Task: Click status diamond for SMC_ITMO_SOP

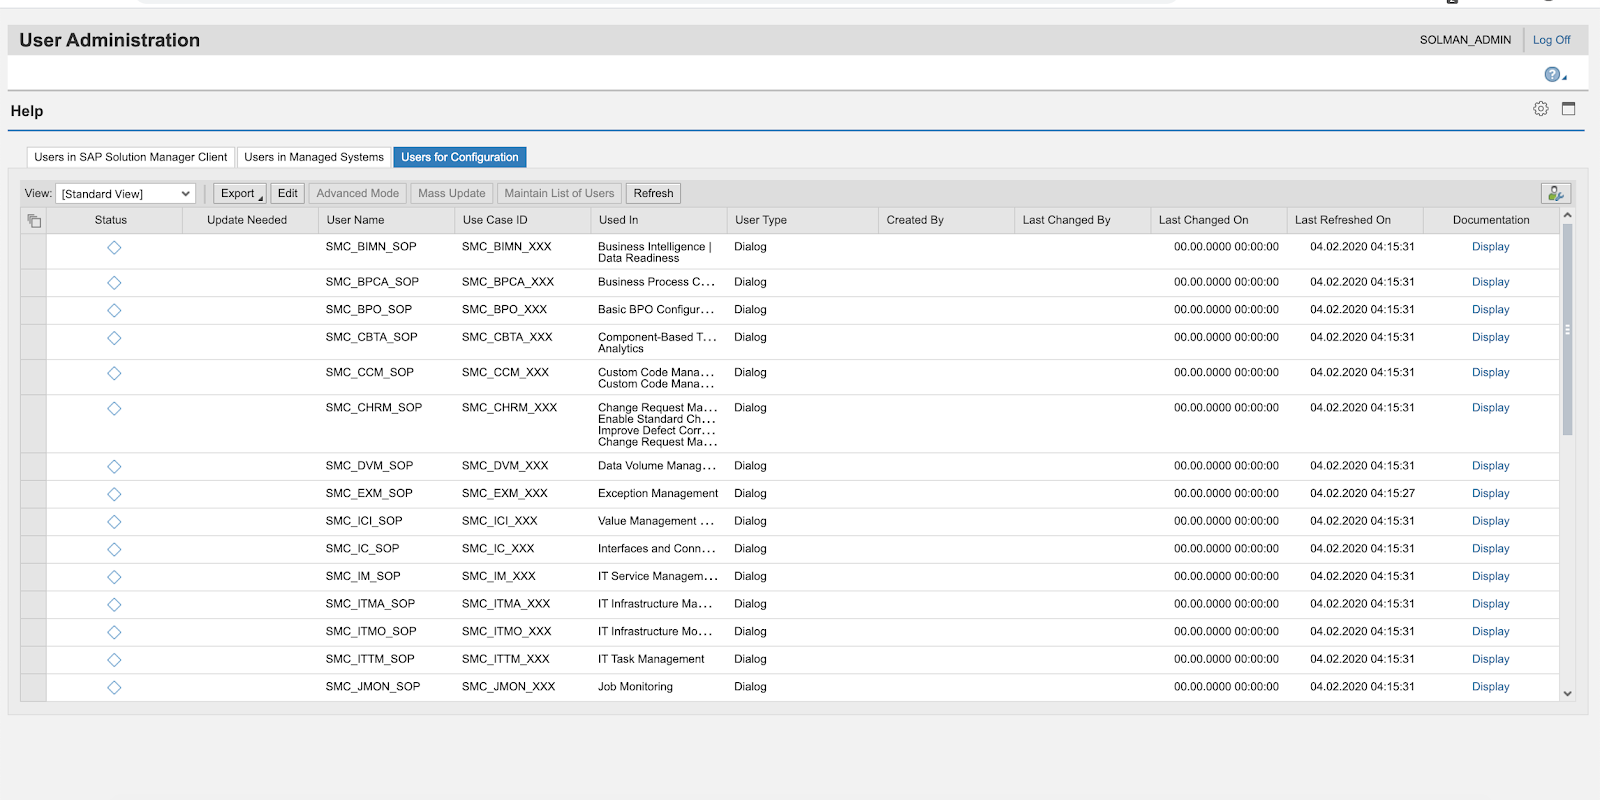Action: coord(114,632)
